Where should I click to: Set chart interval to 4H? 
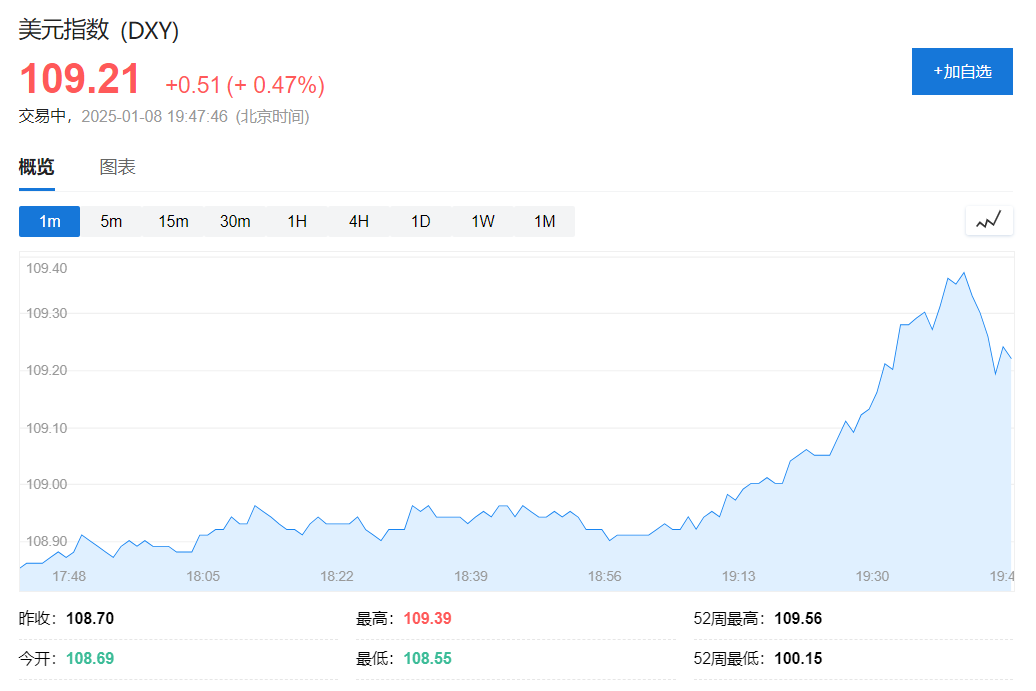tap(359, 221)
